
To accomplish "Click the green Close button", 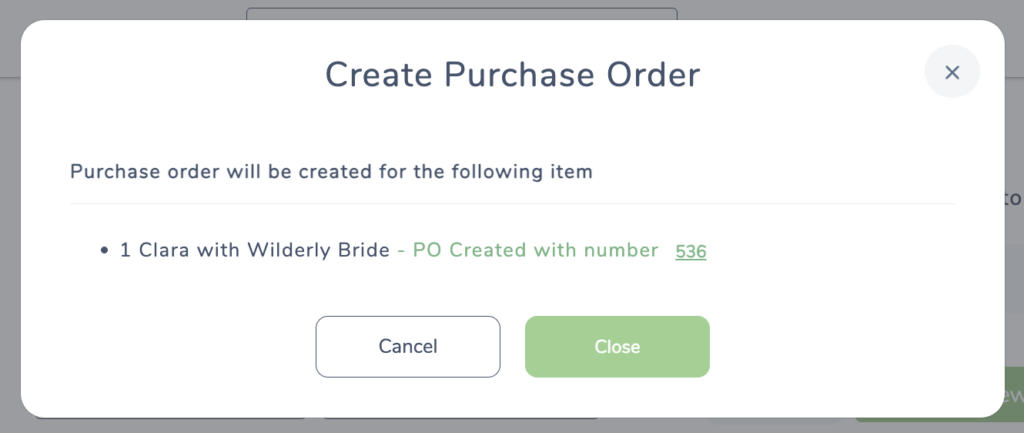I will point(617,346).
